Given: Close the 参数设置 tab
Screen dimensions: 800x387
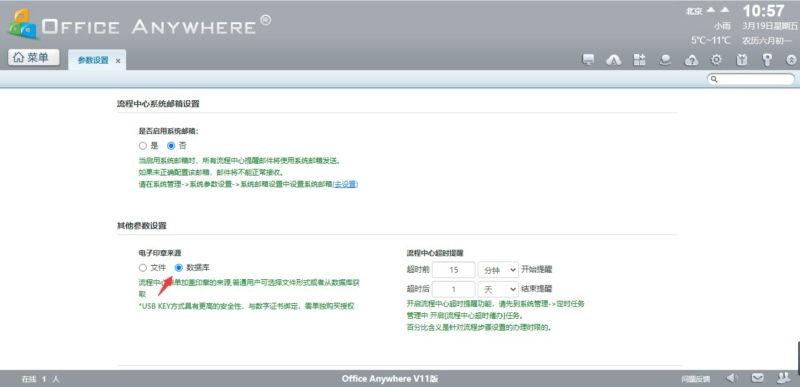Looking at the screenshot, I should coord(118,61).
